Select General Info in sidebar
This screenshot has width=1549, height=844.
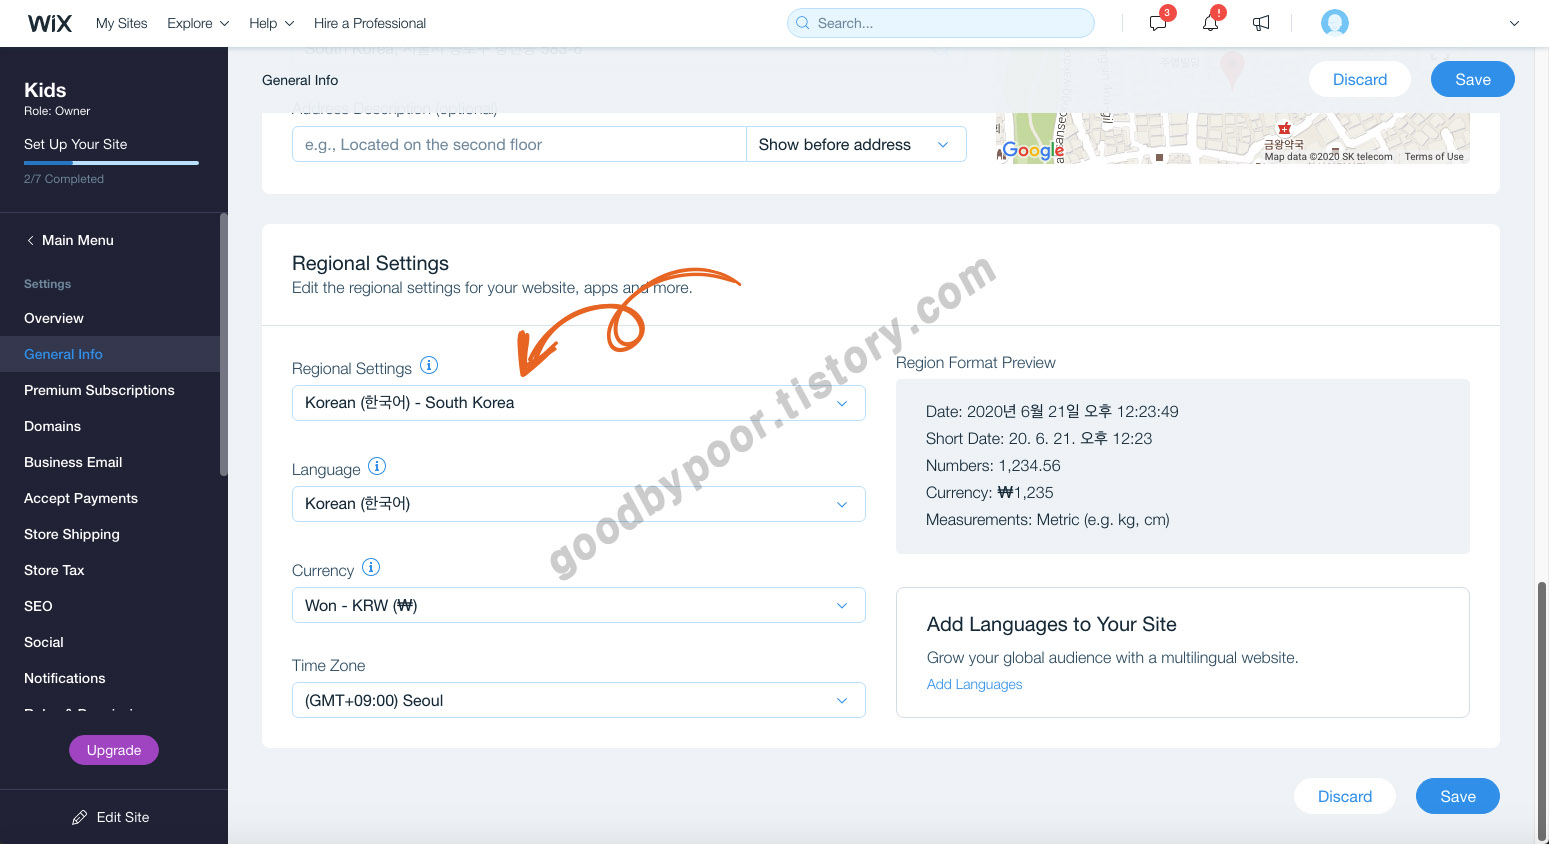pyautogui.click(x=110, y=354)
